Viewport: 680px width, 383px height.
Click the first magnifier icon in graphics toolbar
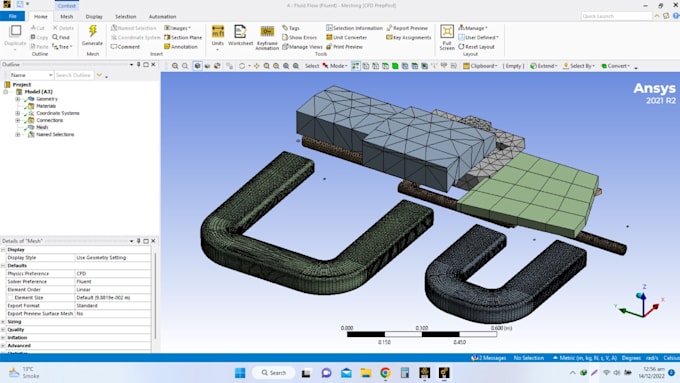(175, 66)
